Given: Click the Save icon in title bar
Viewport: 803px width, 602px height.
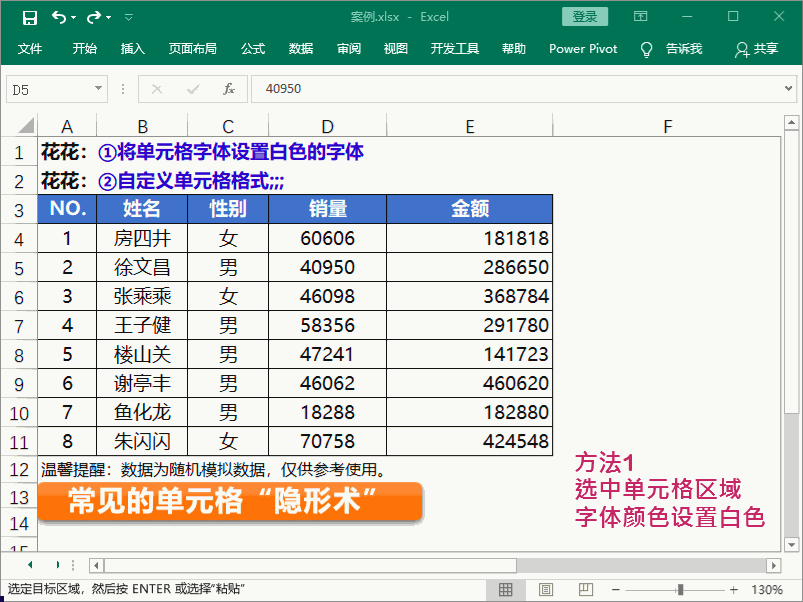Looking at the screenshot, I should click(x=30, y=18).
